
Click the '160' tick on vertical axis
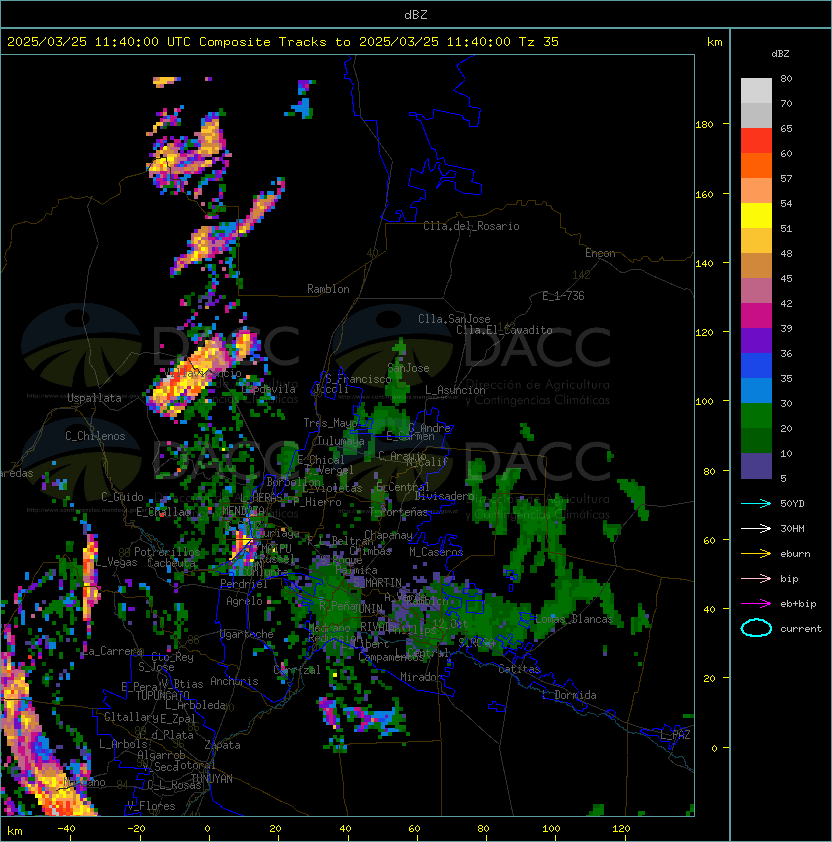click(704, 194)
